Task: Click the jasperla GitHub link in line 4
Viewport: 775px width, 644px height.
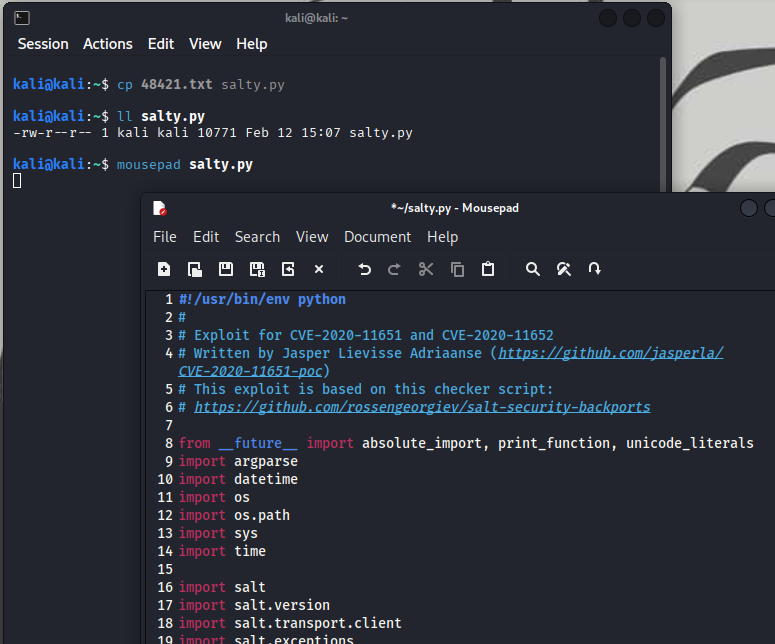Action: click(x=610, y=353)
